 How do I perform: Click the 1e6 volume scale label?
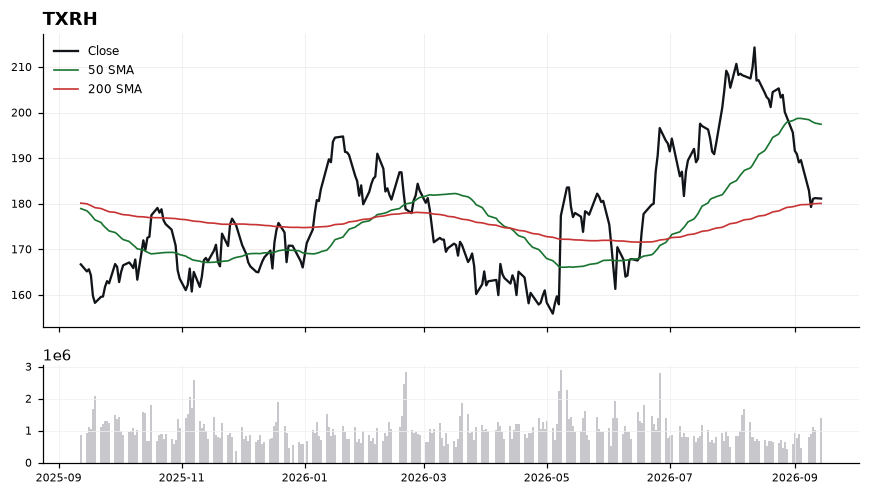pos(57,356)
